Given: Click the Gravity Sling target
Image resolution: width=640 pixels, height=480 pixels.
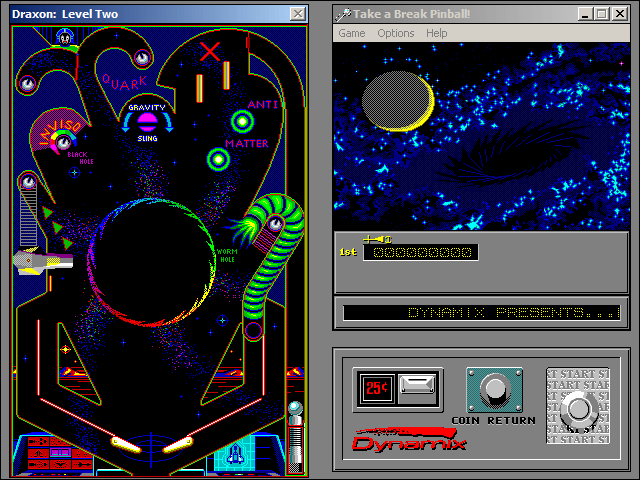Looking at the screenshot, I should 147,122.
